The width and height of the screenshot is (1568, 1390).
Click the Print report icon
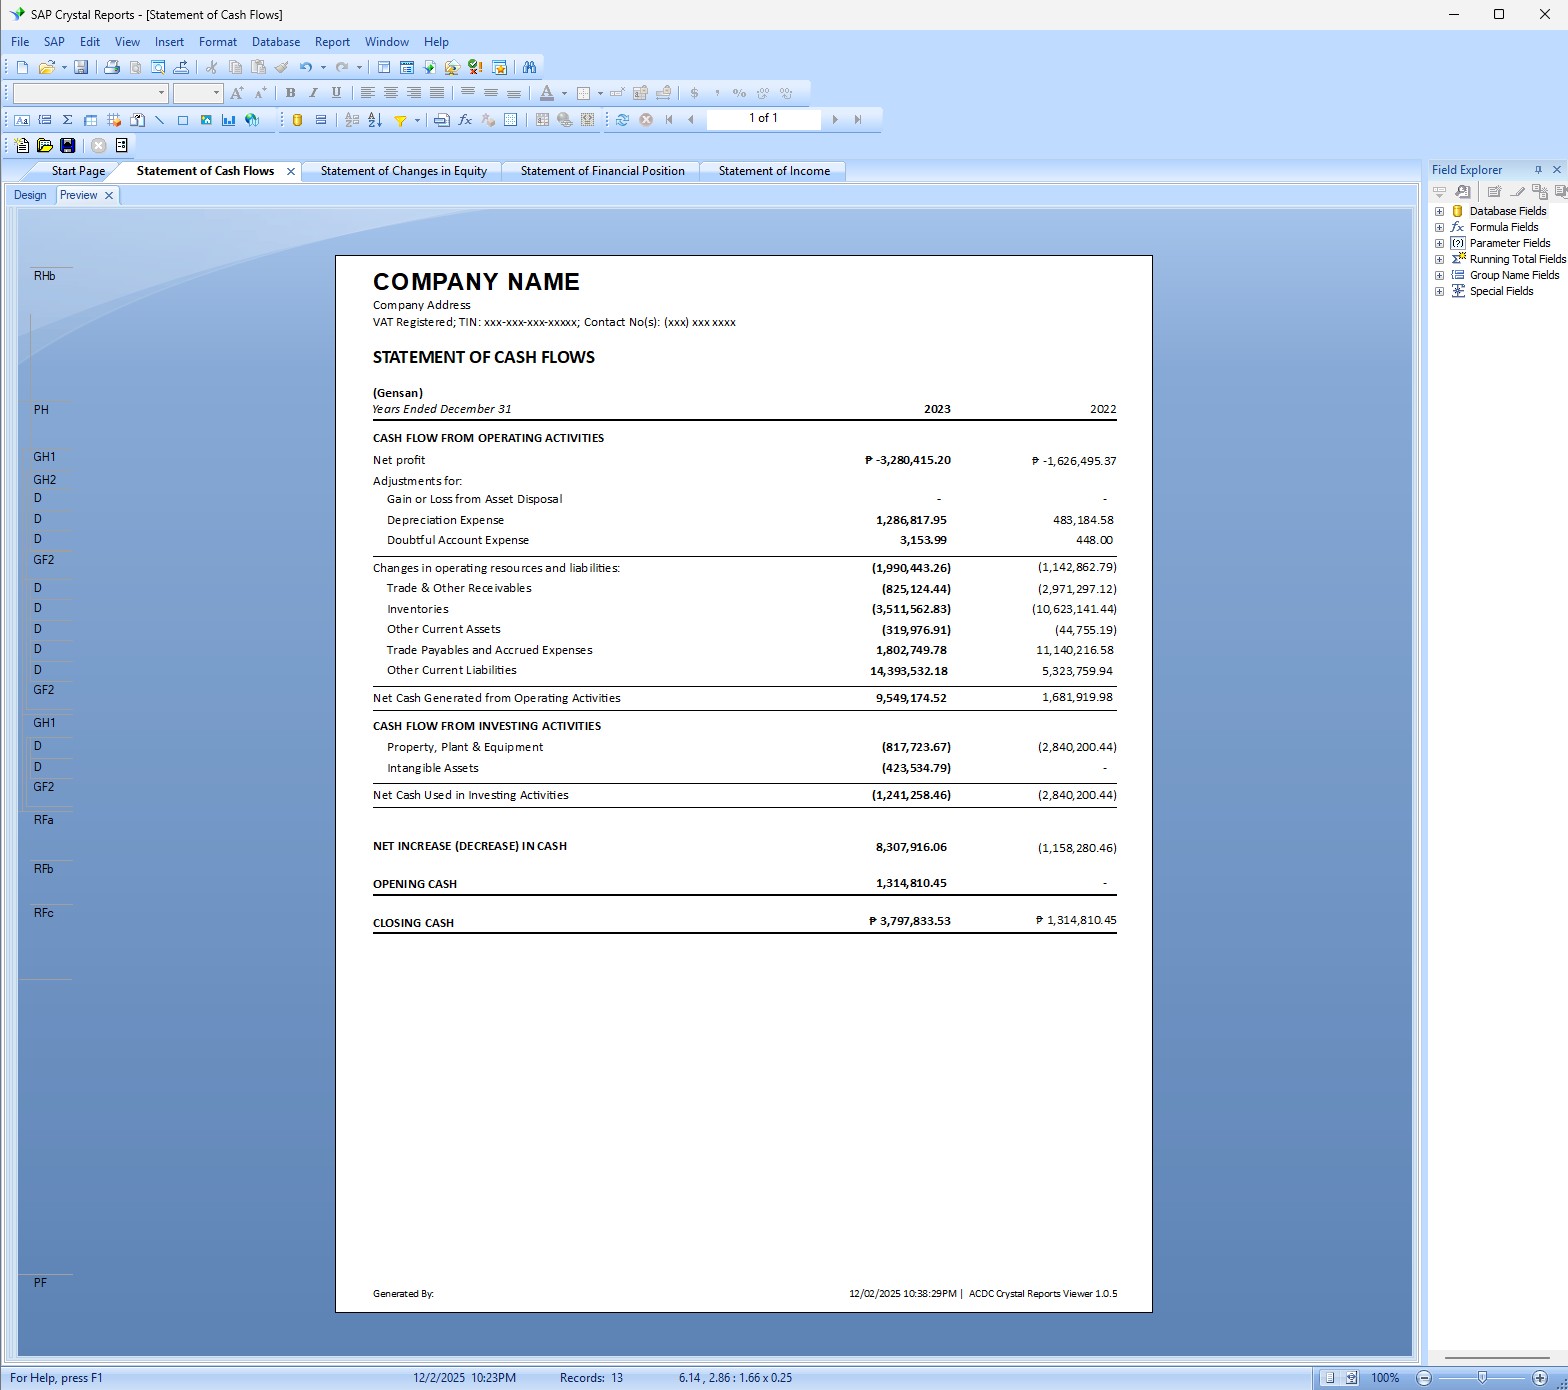112,67
